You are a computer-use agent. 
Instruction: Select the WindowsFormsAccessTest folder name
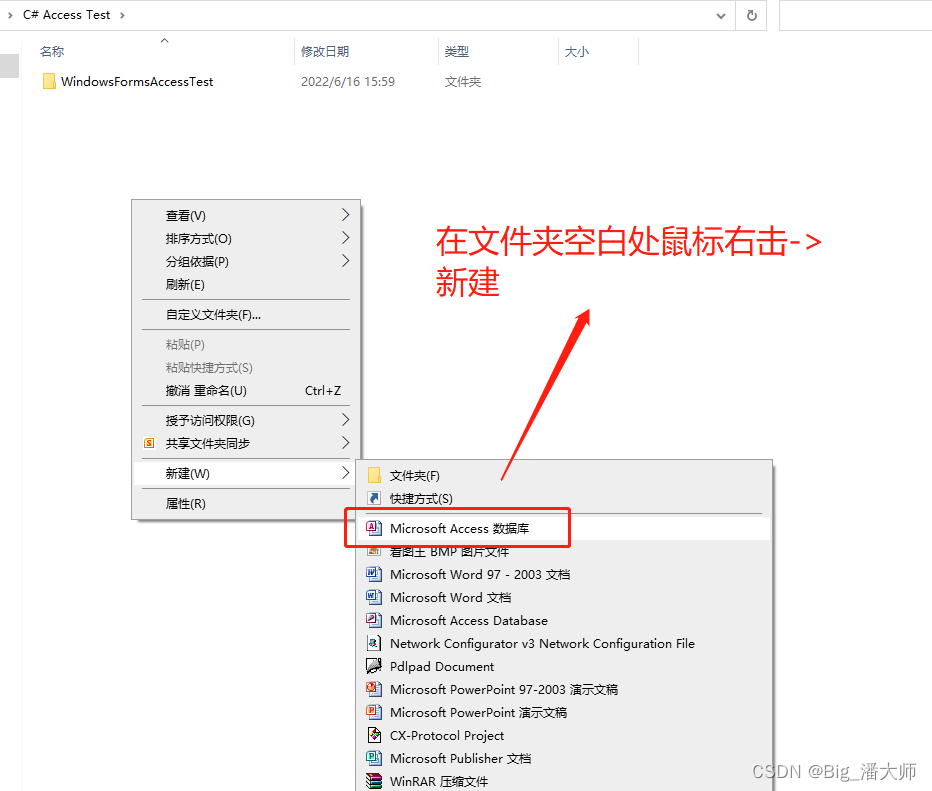137,81
